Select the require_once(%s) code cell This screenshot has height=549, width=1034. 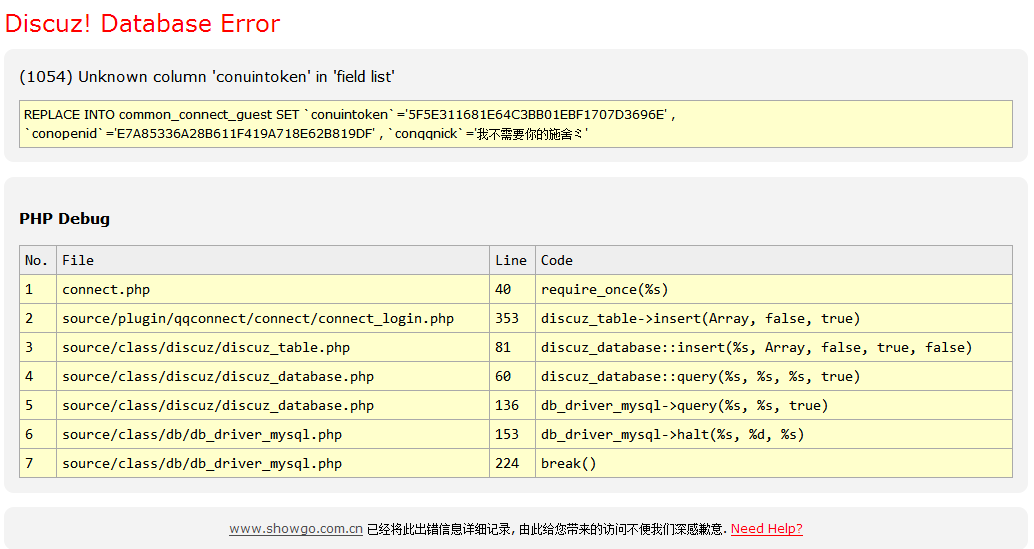click(774, 289)
